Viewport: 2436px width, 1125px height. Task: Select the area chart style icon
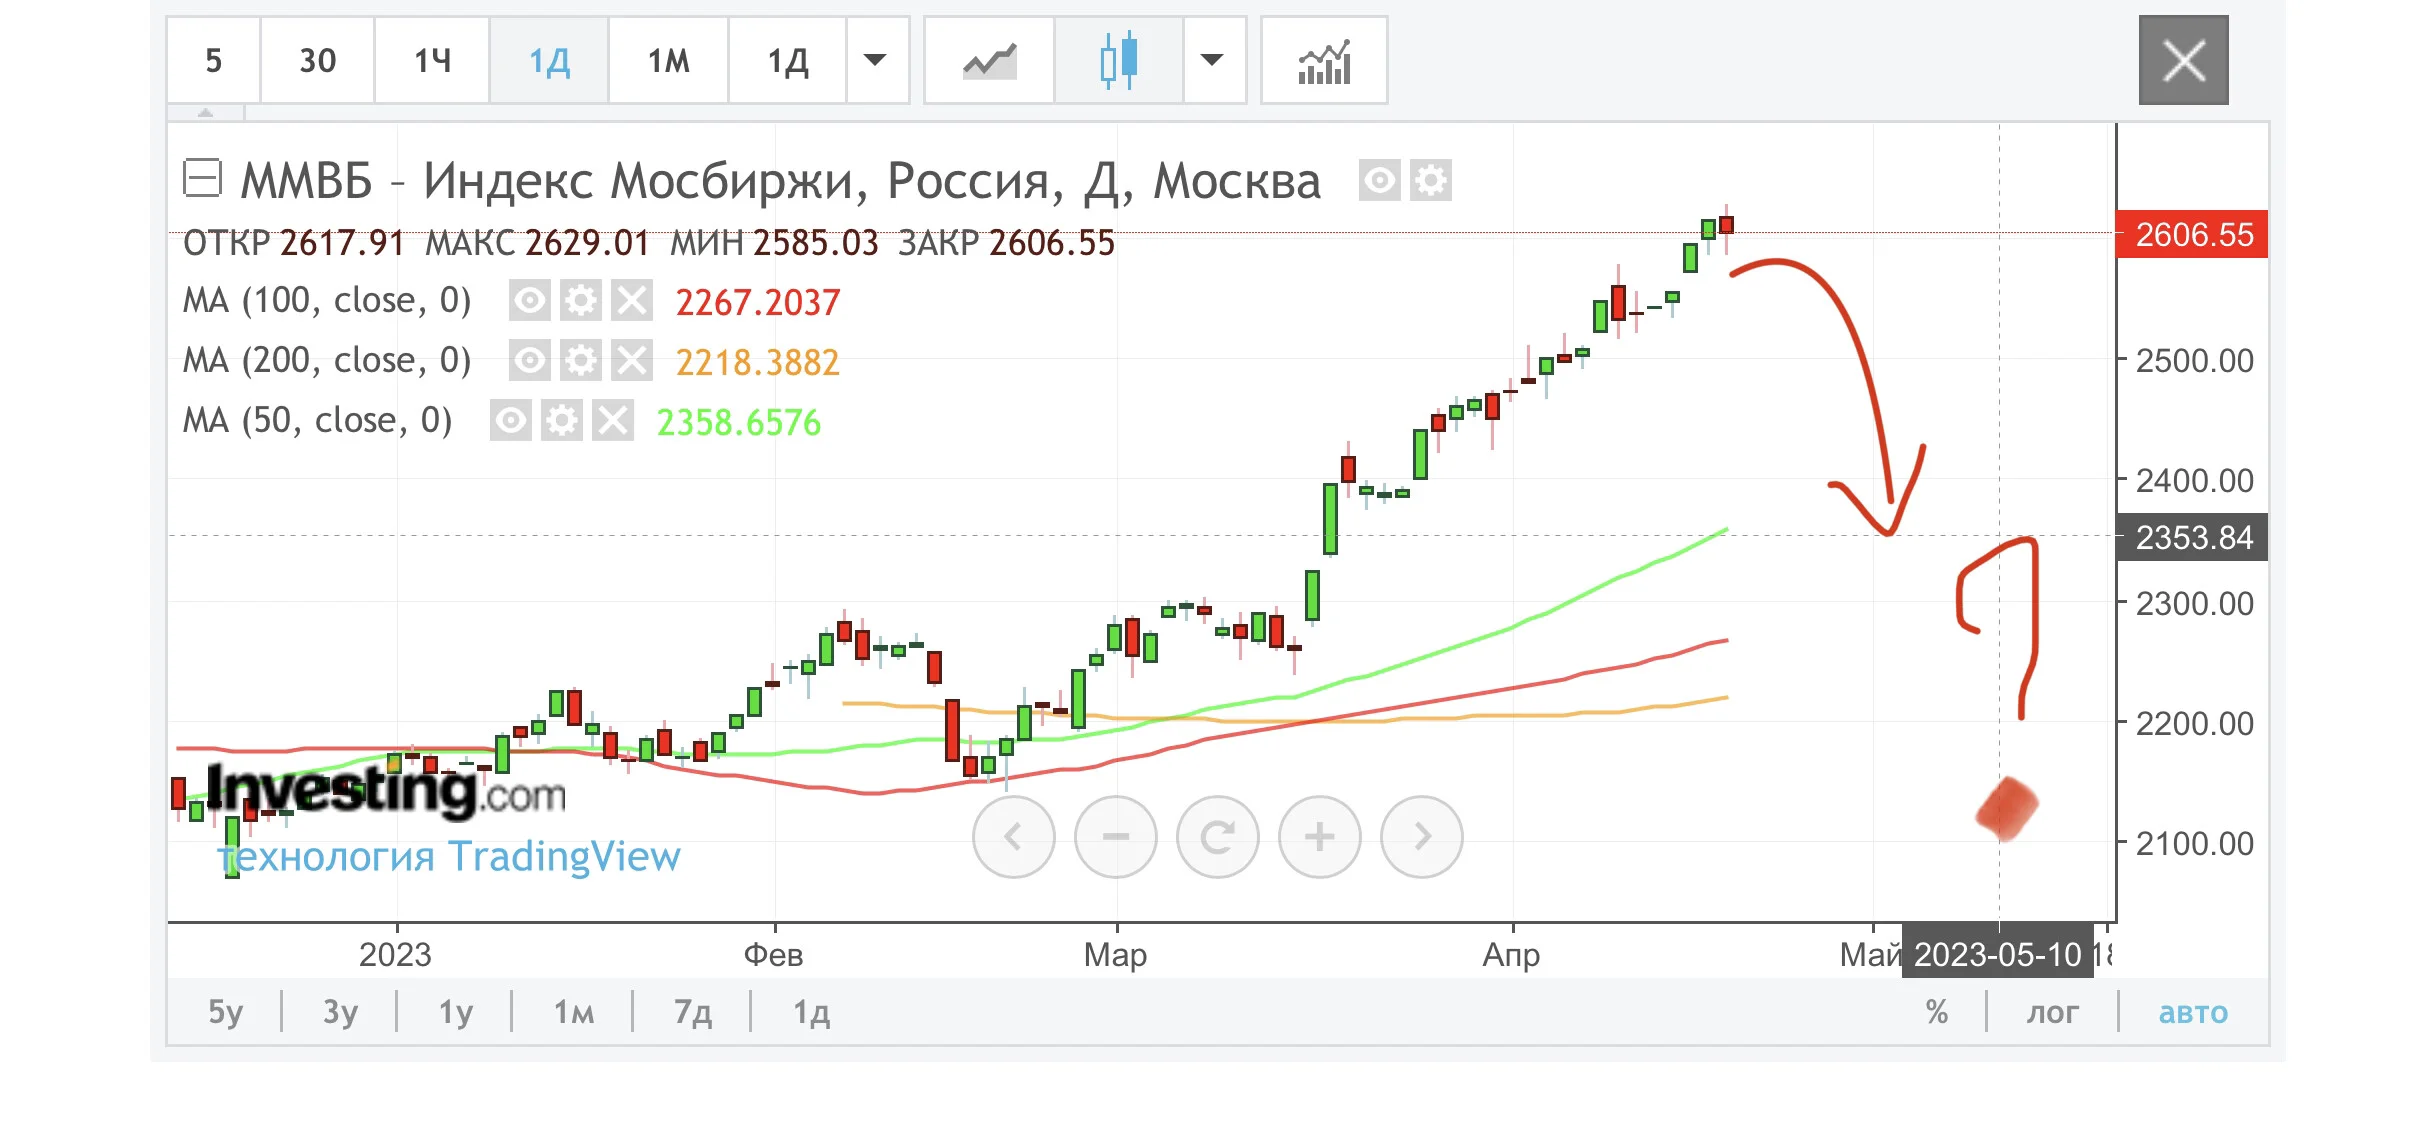click(989, 61)
